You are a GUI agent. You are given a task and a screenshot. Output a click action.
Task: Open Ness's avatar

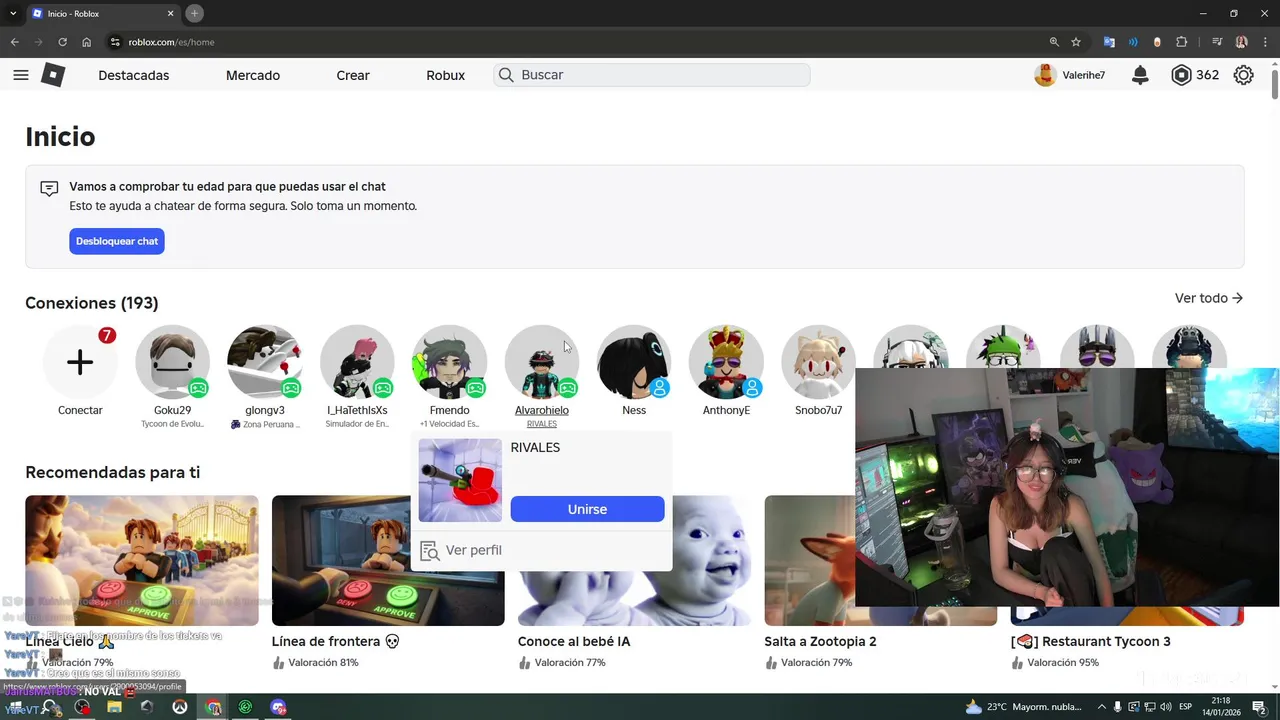[x=634, y=362]
